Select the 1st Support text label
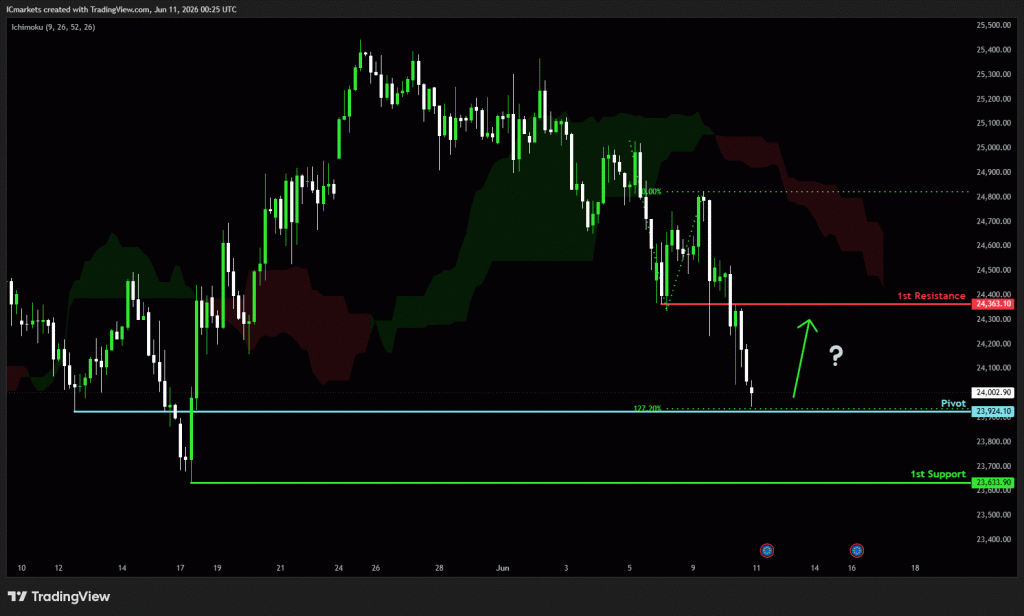This screenshot has width=1024, height=616. coord(938,474)
